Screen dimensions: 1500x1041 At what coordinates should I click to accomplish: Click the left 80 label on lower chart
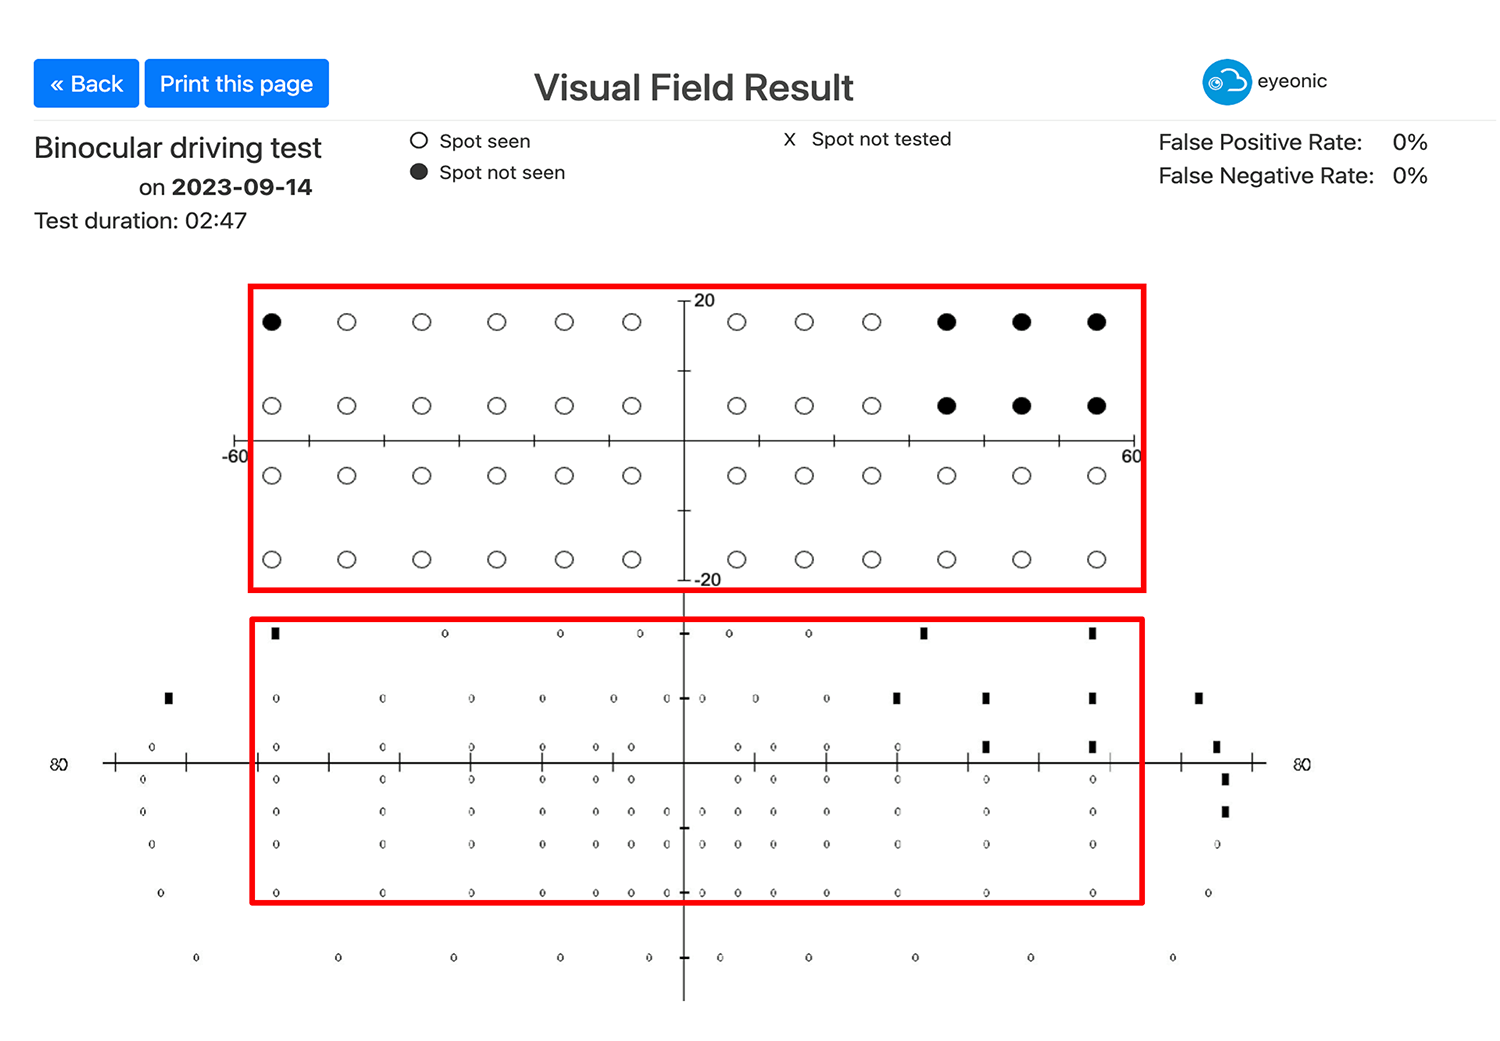coord(59,765)
